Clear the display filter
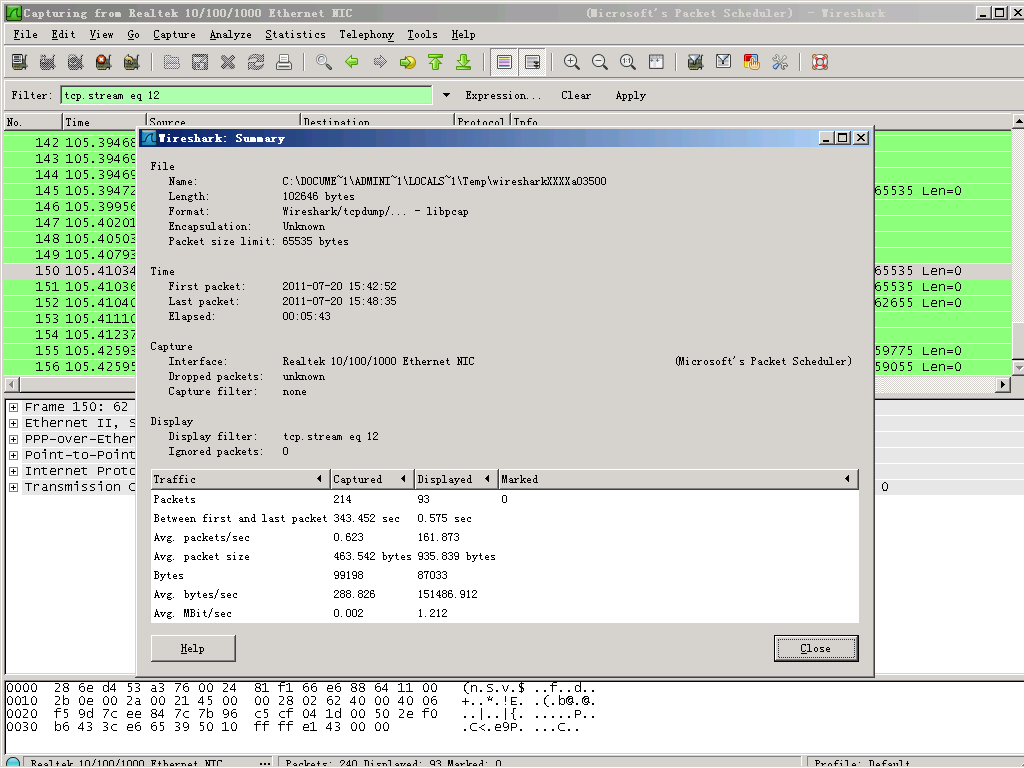Viewport: 1024px width, 768px height. tap(576, 95)
